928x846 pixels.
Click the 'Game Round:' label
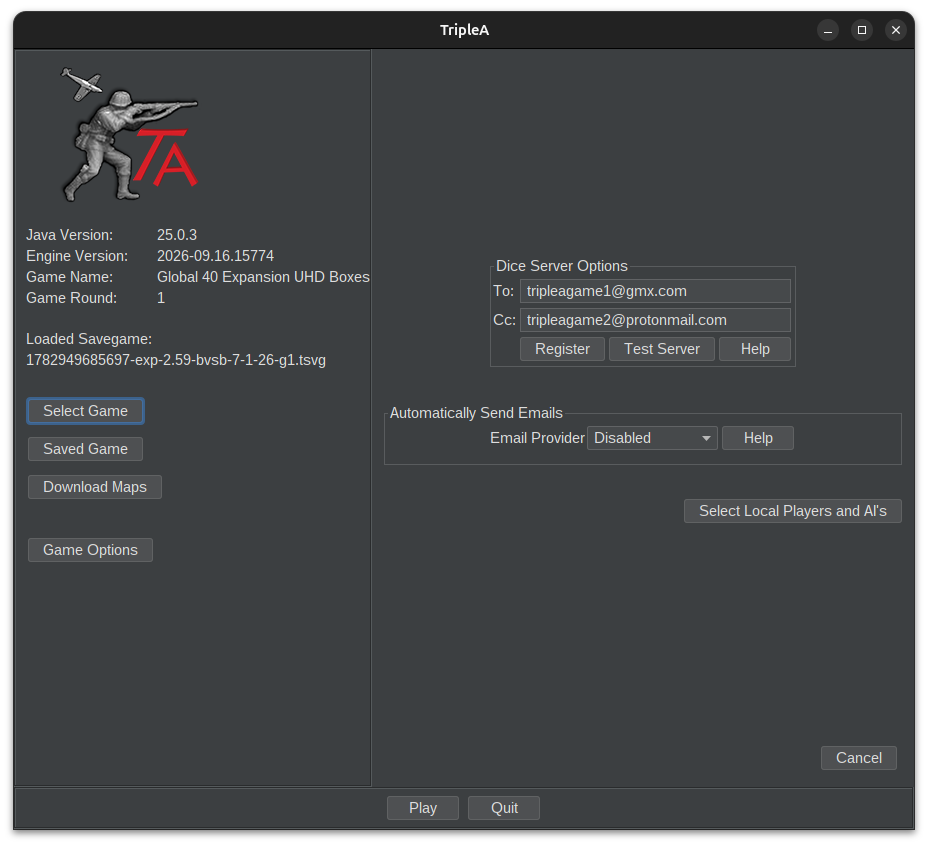[72, 298]
